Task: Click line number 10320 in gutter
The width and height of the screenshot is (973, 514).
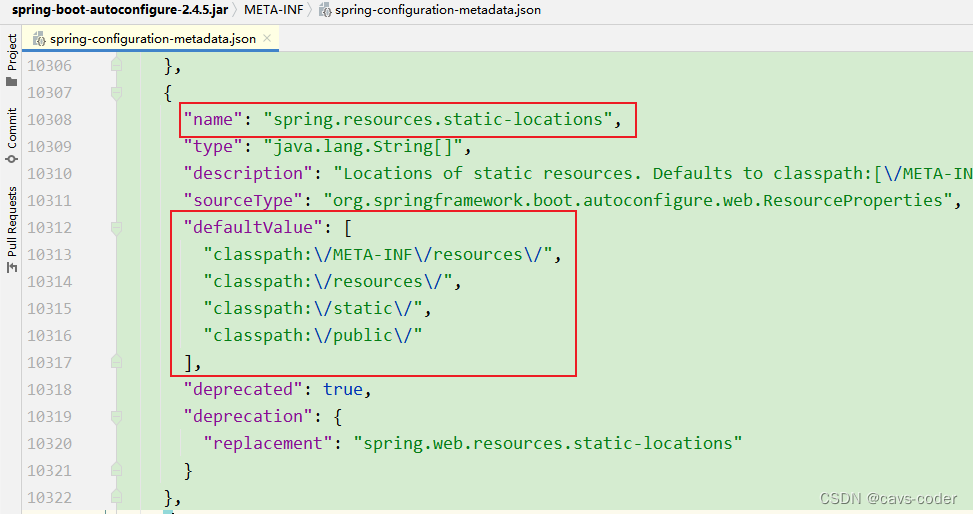Action: [x=50, y=443]
